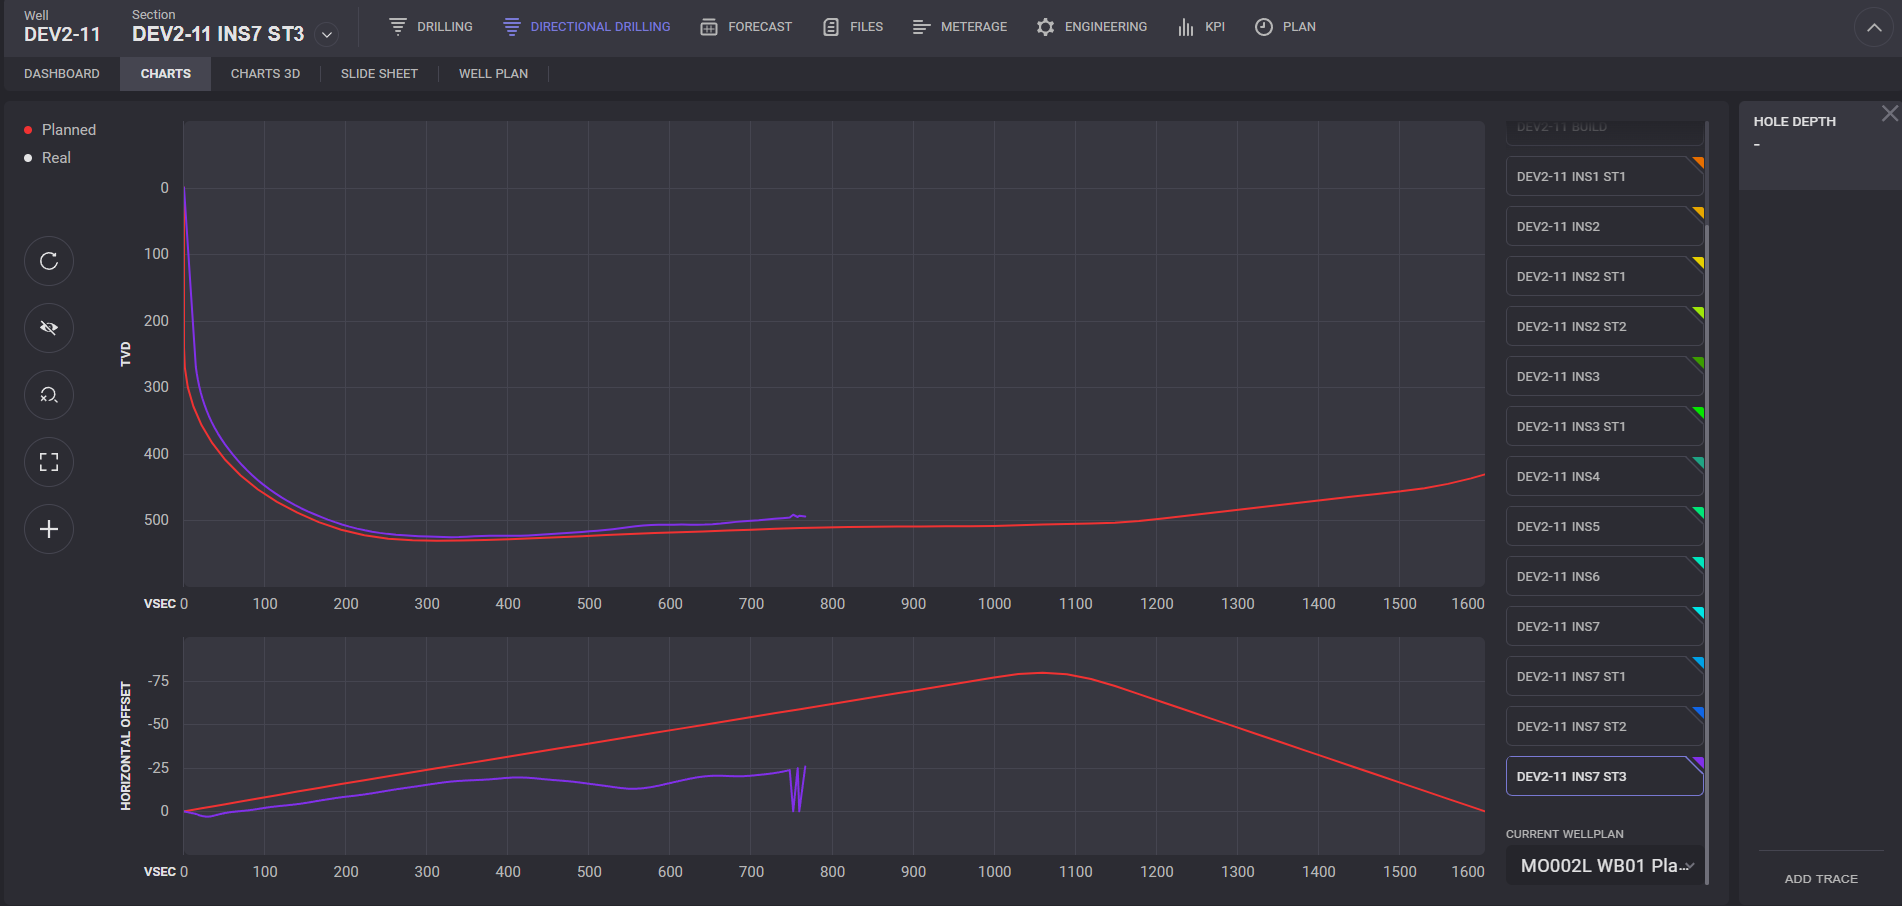Open the Current Wellplan dropdown

1604,866
